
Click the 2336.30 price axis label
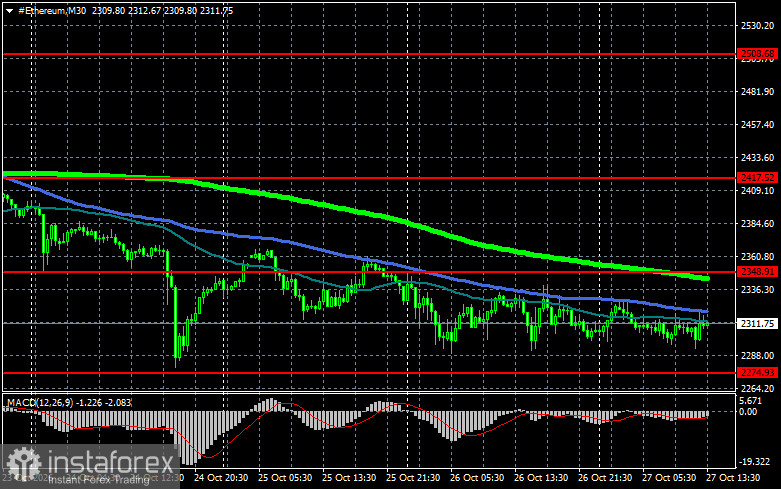coord(758,289)
